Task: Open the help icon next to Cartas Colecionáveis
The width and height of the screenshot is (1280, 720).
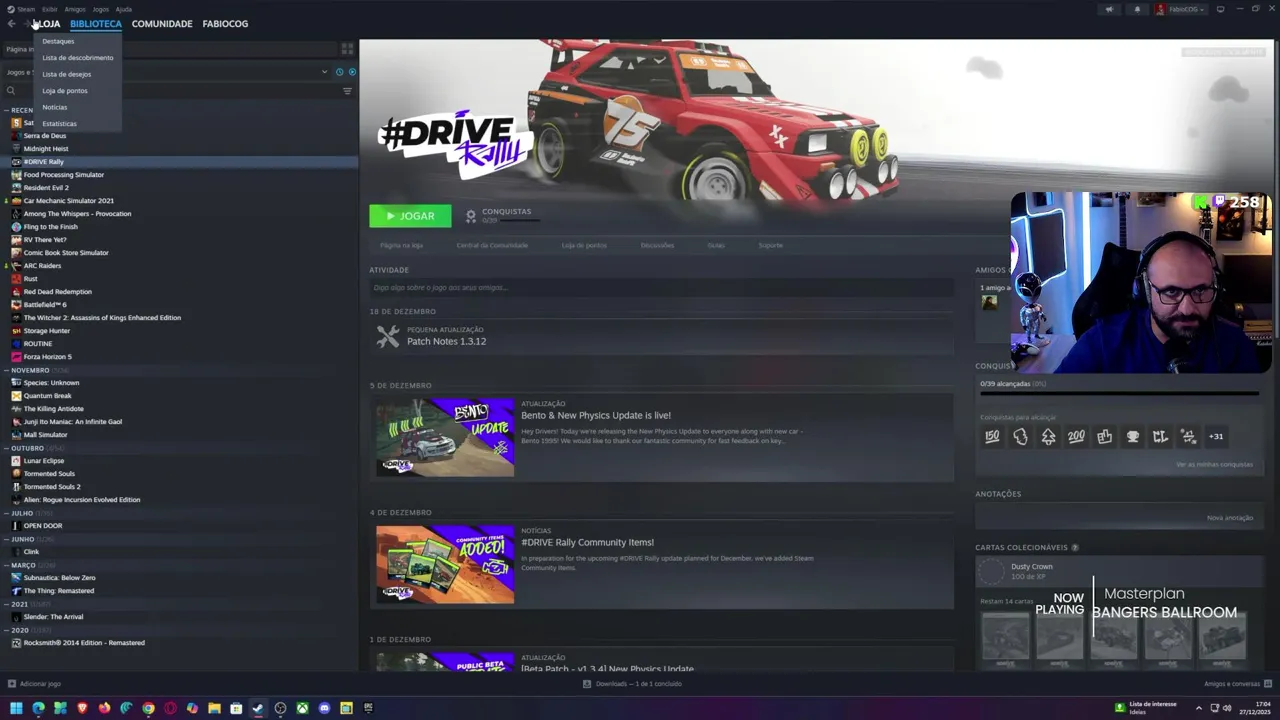Action: click(1075, 548)
